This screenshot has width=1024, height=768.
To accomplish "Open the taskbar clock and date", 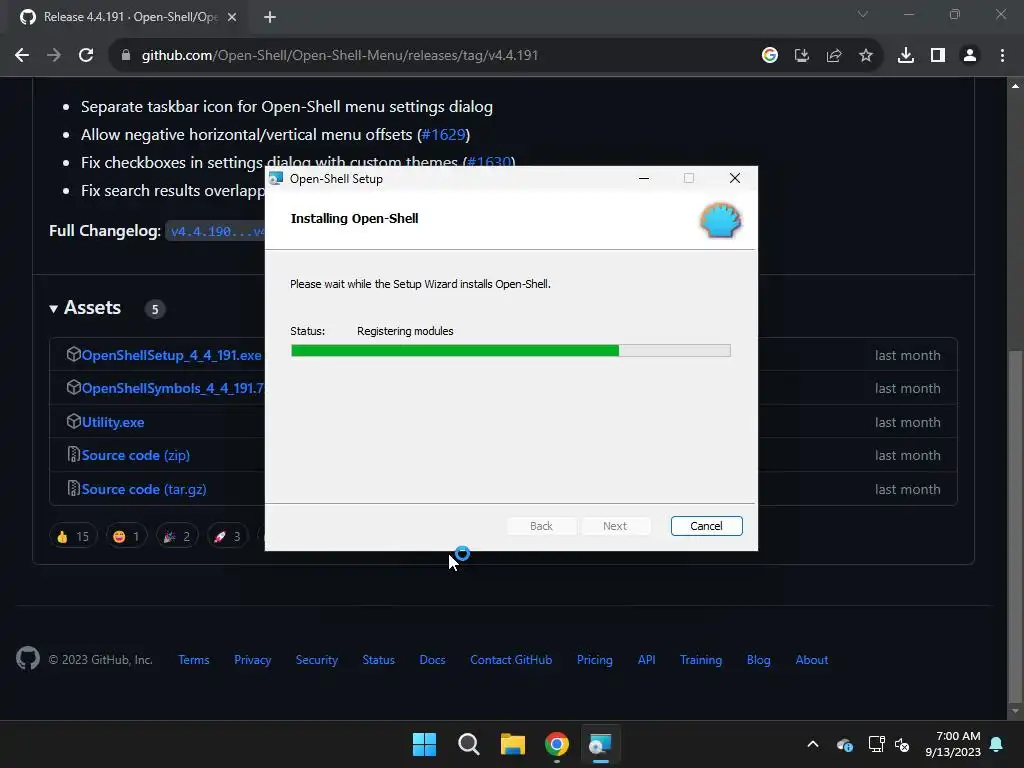I will [x=953, y=744].
